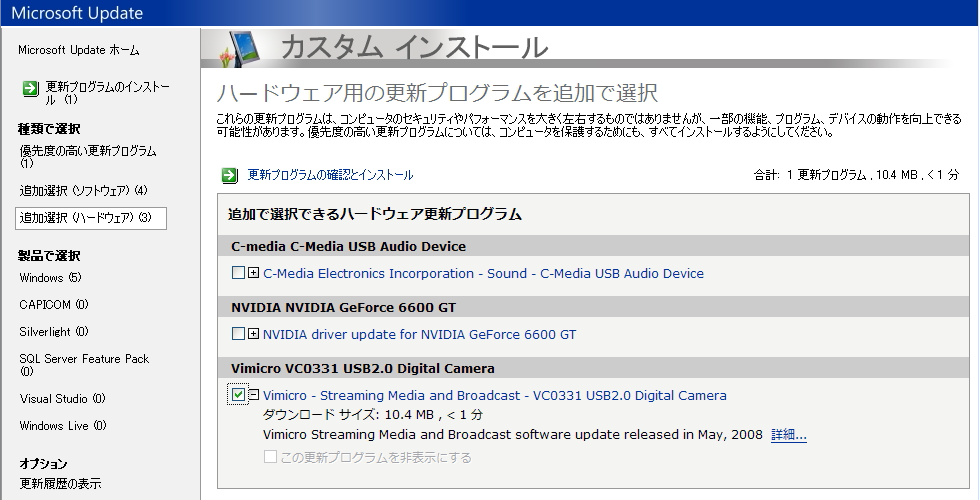980x500 pixels.
Task: Filter by Visual Studio (0) product
Action: [x=62, y=399]
